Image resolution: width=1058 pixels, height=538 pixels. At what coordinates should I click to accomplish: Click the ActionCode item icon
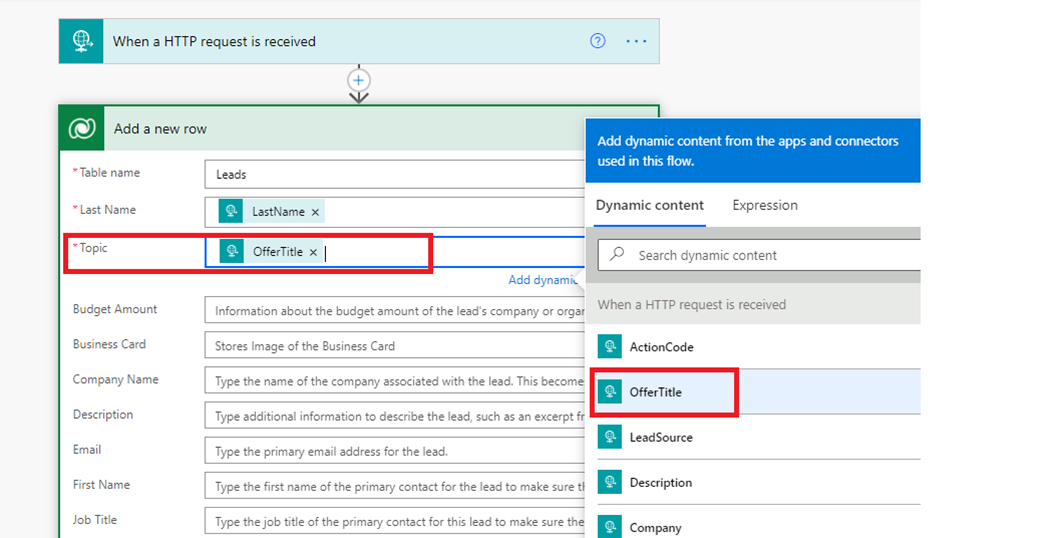[609, 346]
